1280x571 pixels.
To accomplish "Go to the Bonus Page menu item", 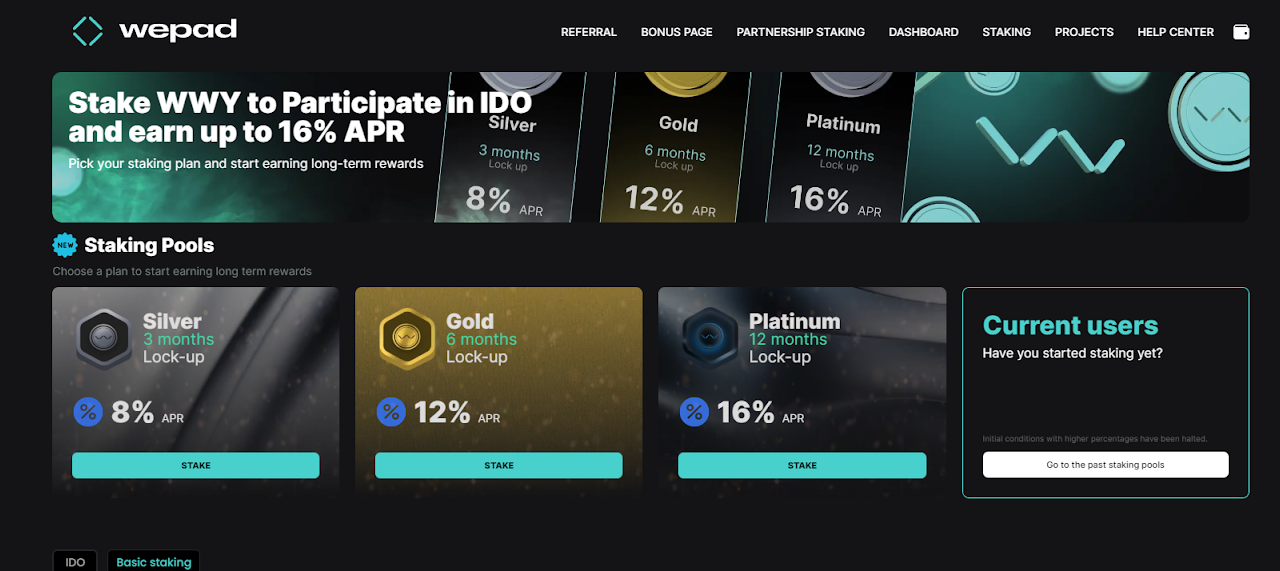I will click(x=677, y=32).
